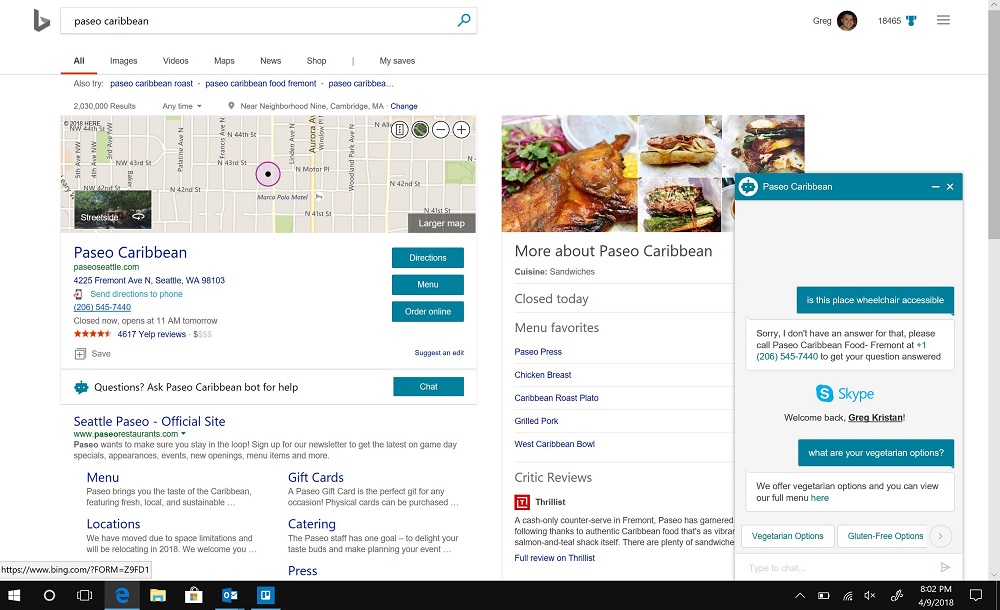Switch to the News tab

coord(270,61)
